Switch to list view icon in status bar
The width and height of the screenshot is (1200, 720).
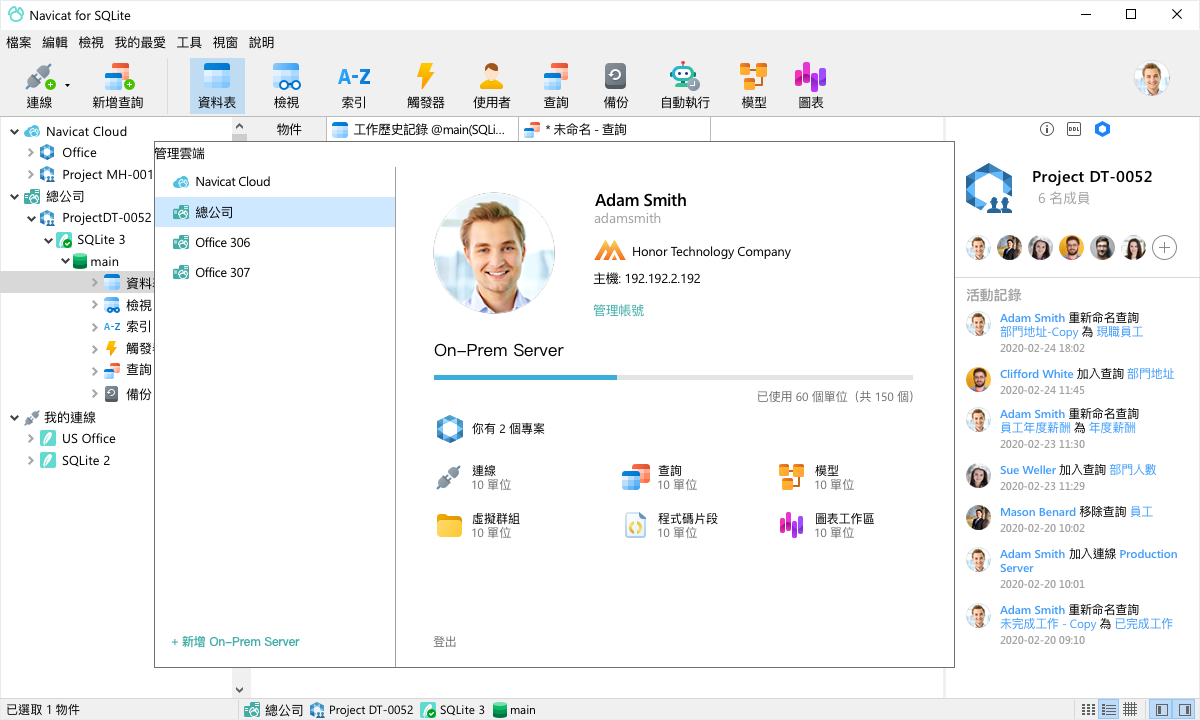pyautogui.click(x=1089, y=709)
